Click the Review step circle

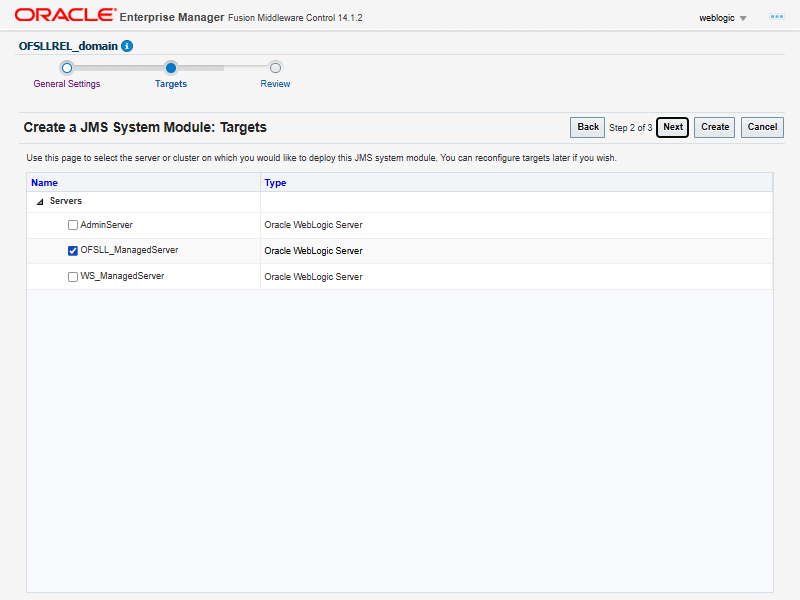(x=276, y=67)
